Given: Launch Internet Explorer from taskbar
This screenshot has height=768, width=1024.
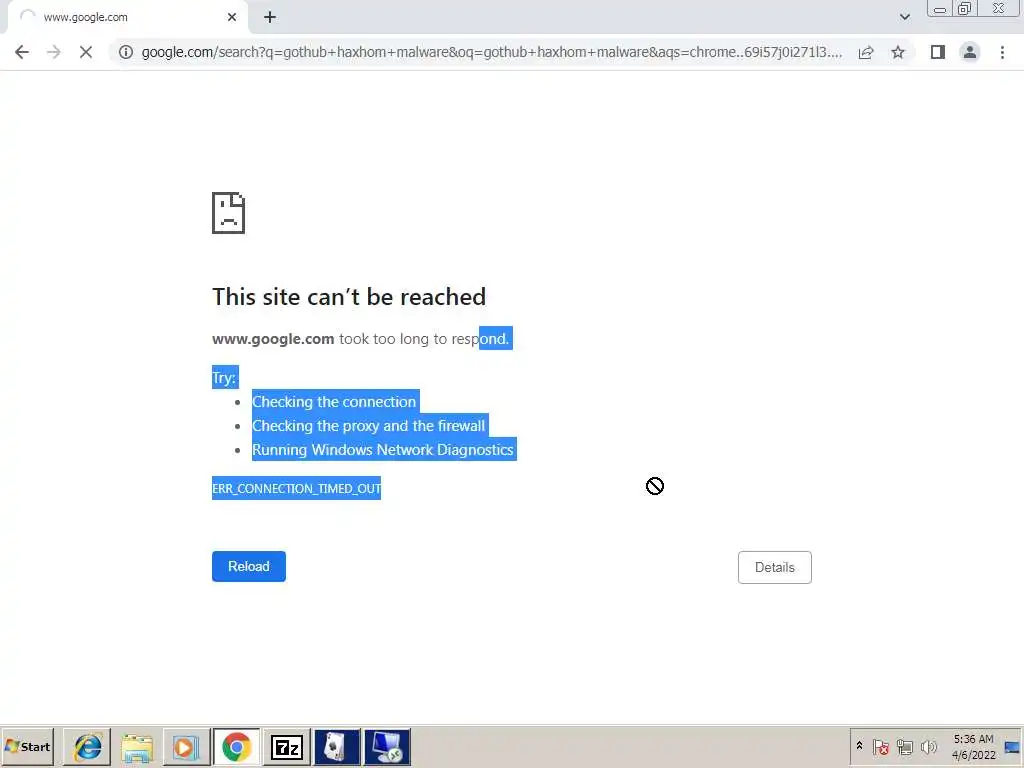Looking at the screenshot, I should (x=87, y=746).
